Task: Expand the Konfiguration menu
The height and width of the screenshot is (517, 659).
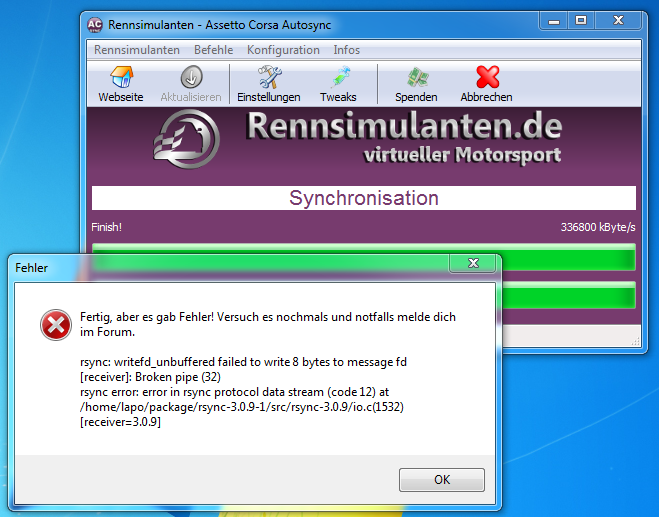Action: 283,50
